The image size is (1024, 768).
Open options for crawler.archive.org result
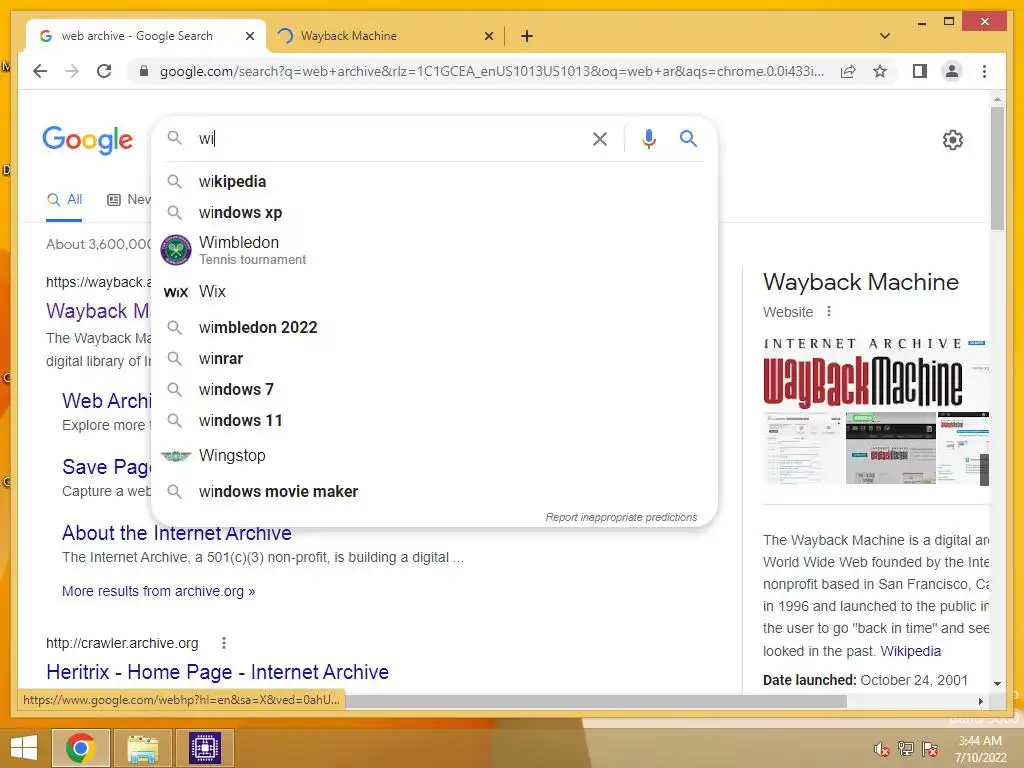tap(224, 643)
